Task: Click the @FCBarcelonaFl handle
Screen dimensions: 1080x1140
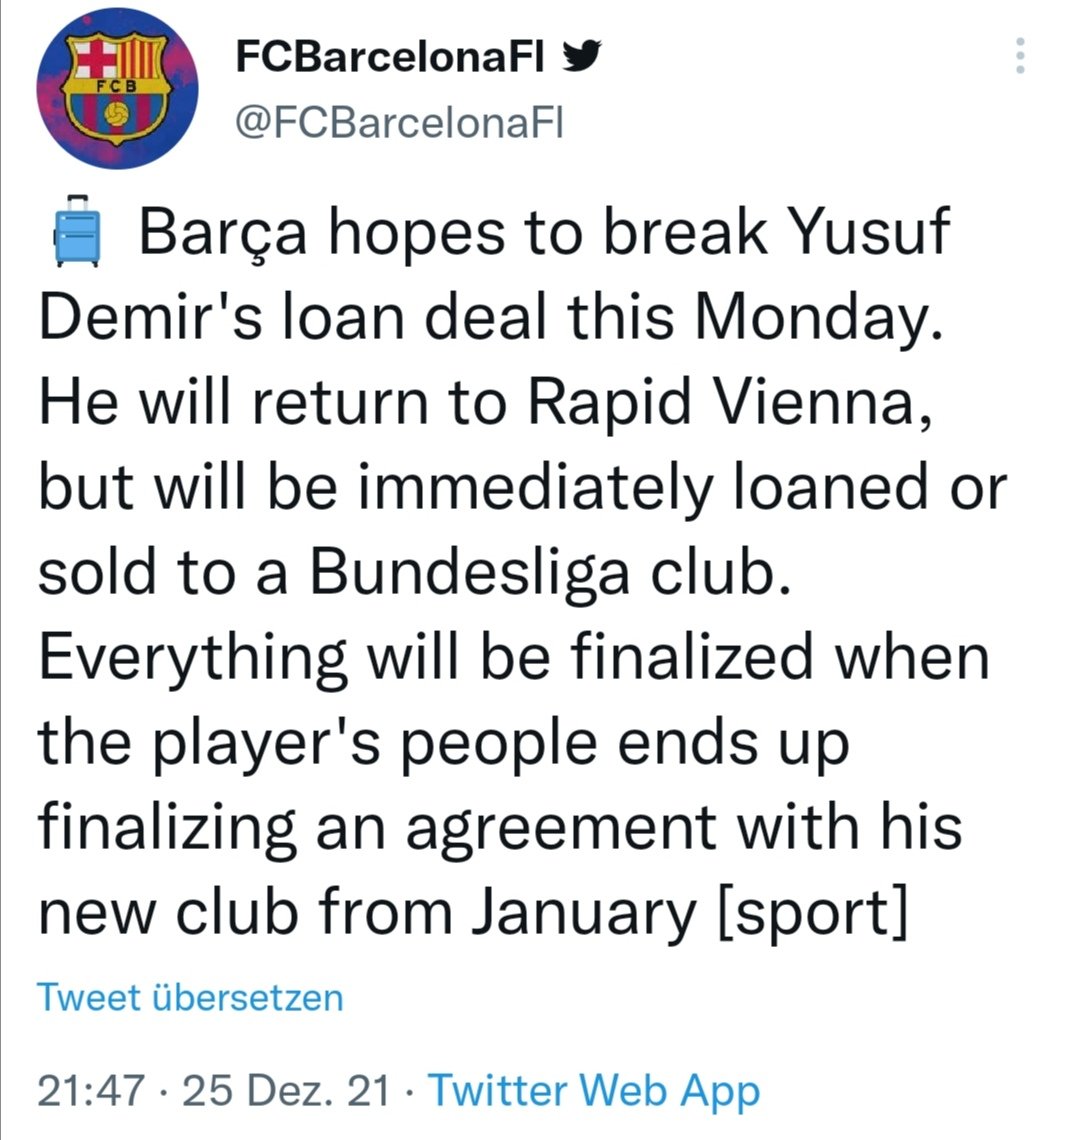Action: point(399,123)
